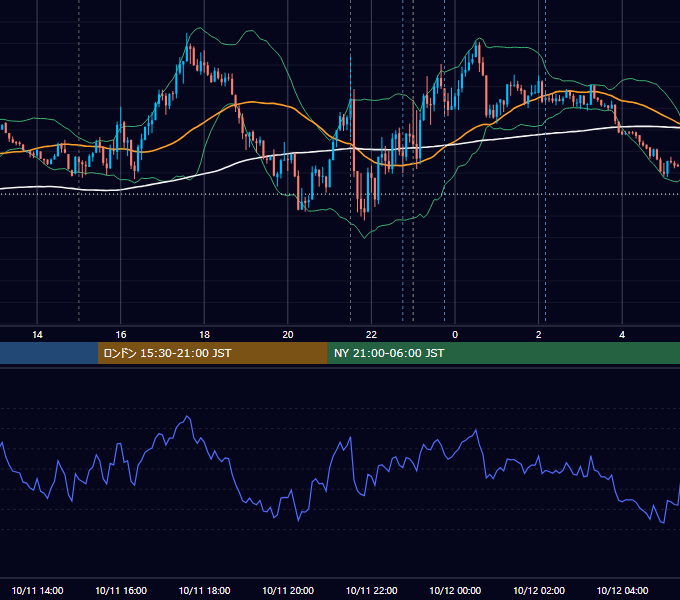Click the 10/12 00:00 date label
The height and width of the screenshot is (600, 680).
pyautogui.click(x=455, y=590)
